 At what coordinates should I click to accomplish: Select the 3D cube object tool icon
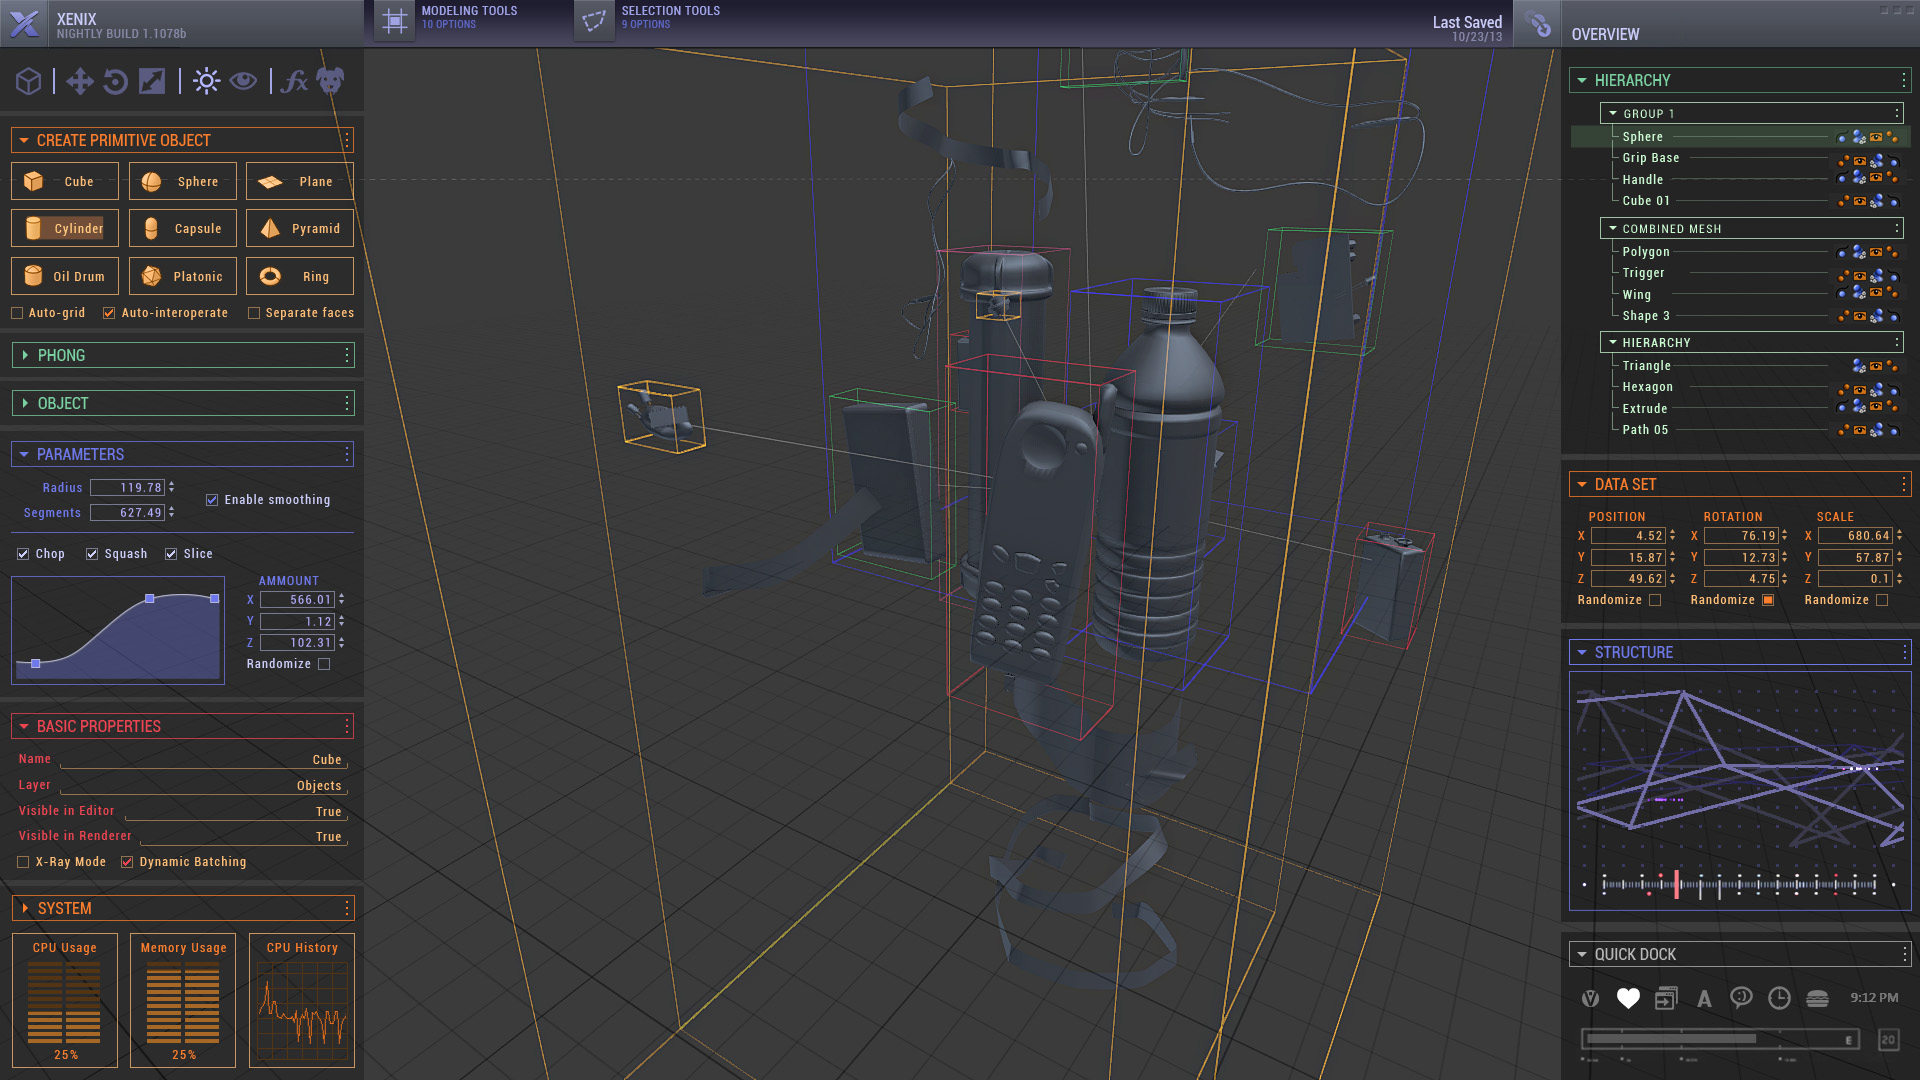coord(28,81)
